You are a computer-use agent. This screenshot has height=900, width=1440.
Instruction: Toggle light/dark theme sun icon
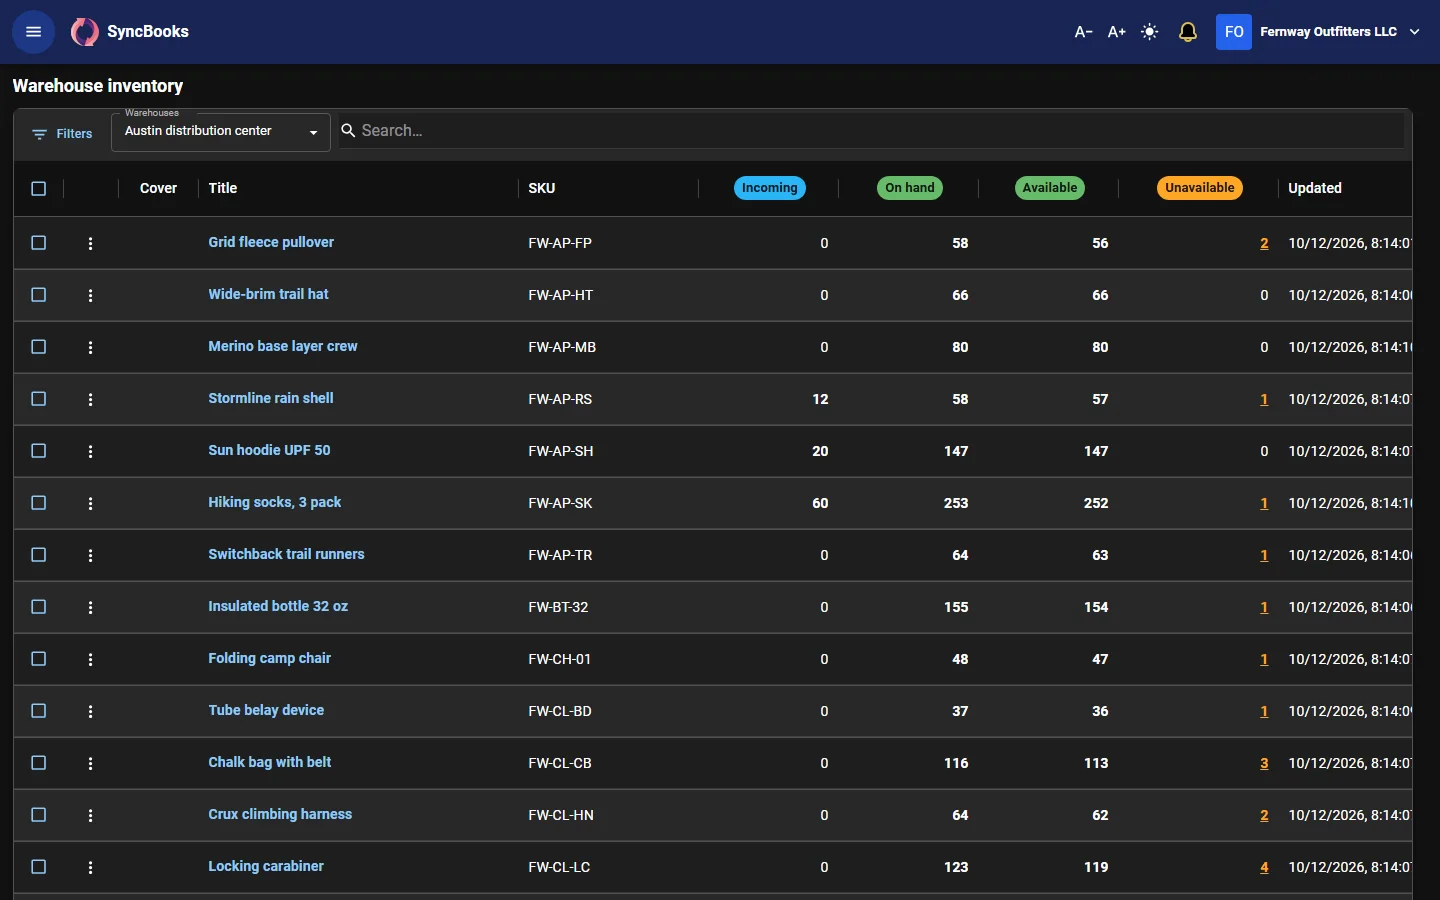(1150, 32)
